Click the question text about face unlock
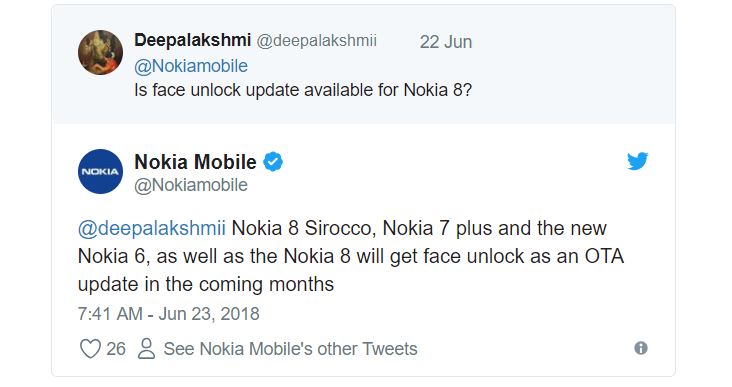Screen dimensions: 732x387 click(303, 90)
